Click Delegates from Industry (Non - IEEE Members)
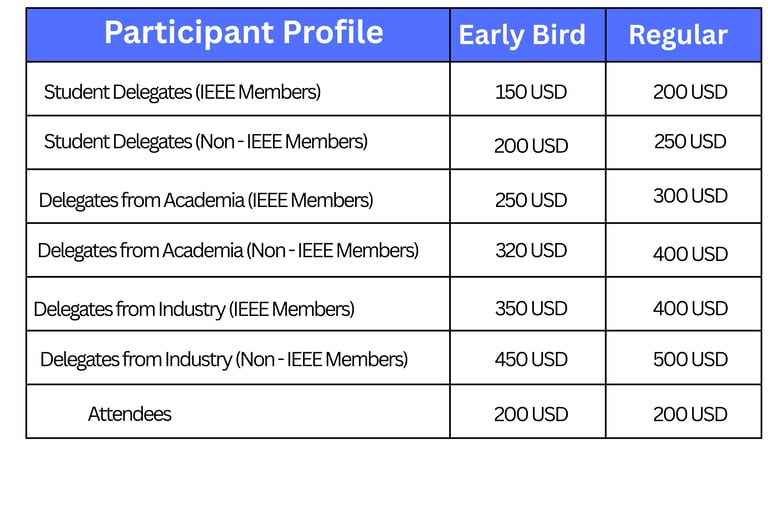The width and height of the screenshot is (768, 512). [224, 359]
